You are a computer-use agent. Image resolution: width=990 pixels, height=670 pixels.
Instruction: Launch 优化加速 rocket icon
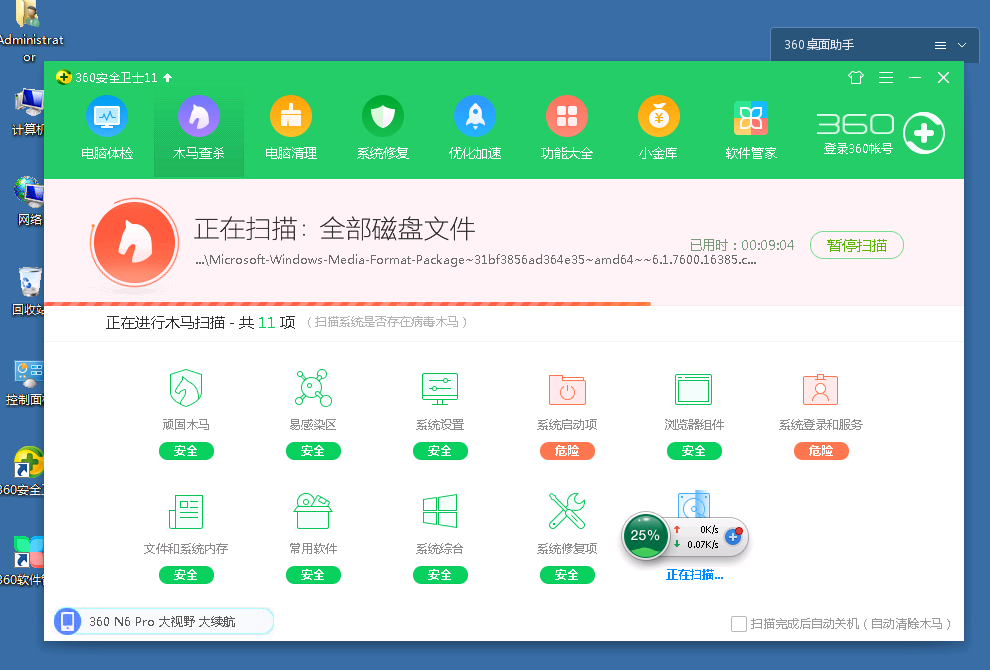click(474, 118)
